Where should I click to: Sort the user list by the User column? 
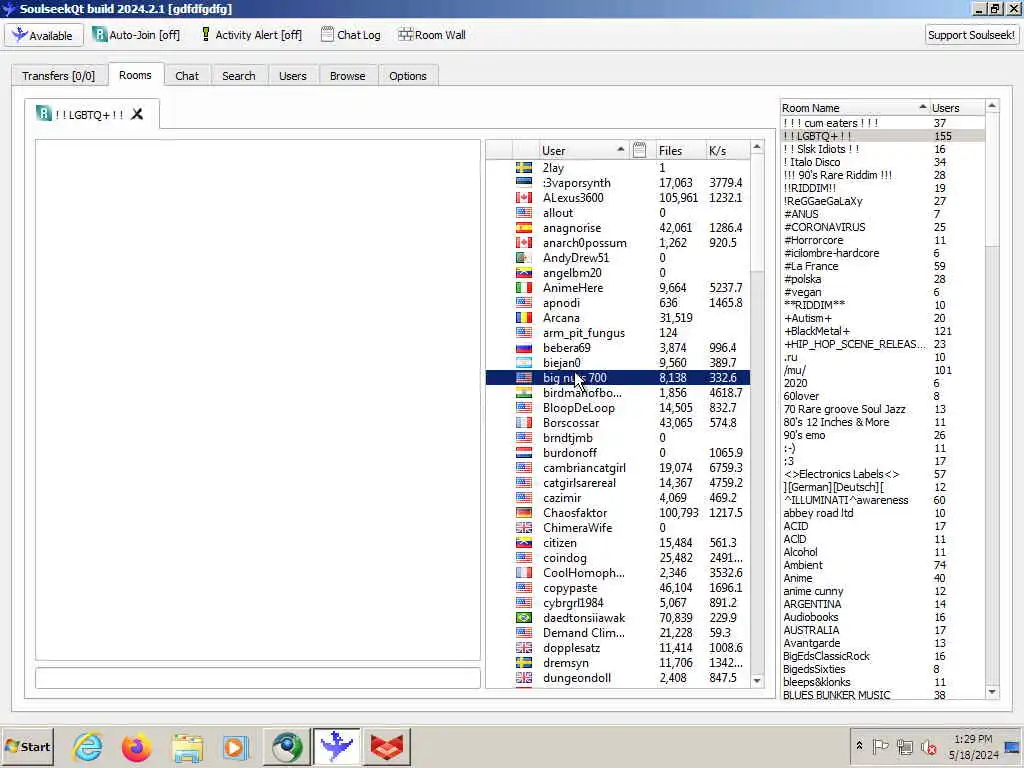(x=583, y=151)
